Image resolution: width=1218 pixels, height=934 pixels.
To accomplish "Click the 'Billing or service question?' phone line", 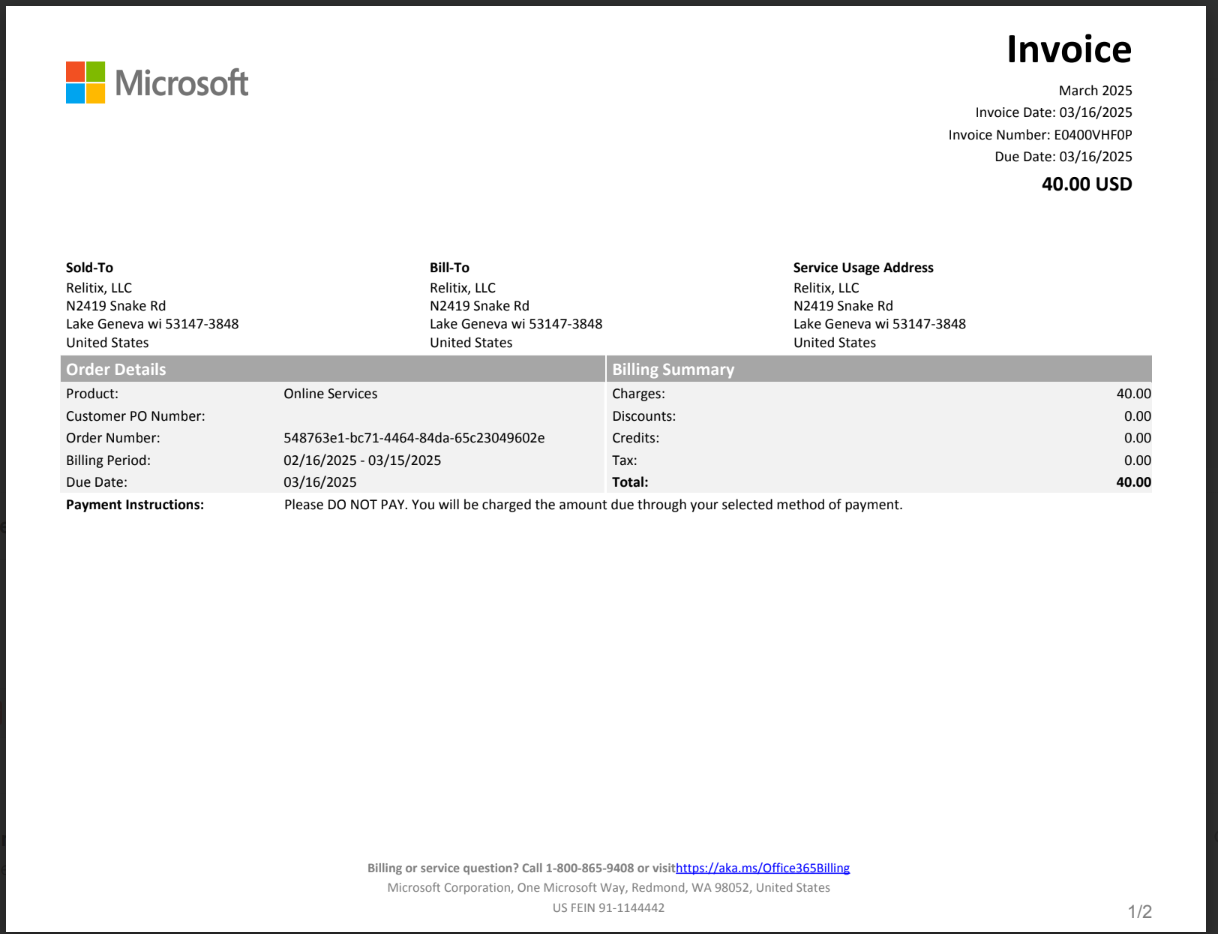I will 522,868.
